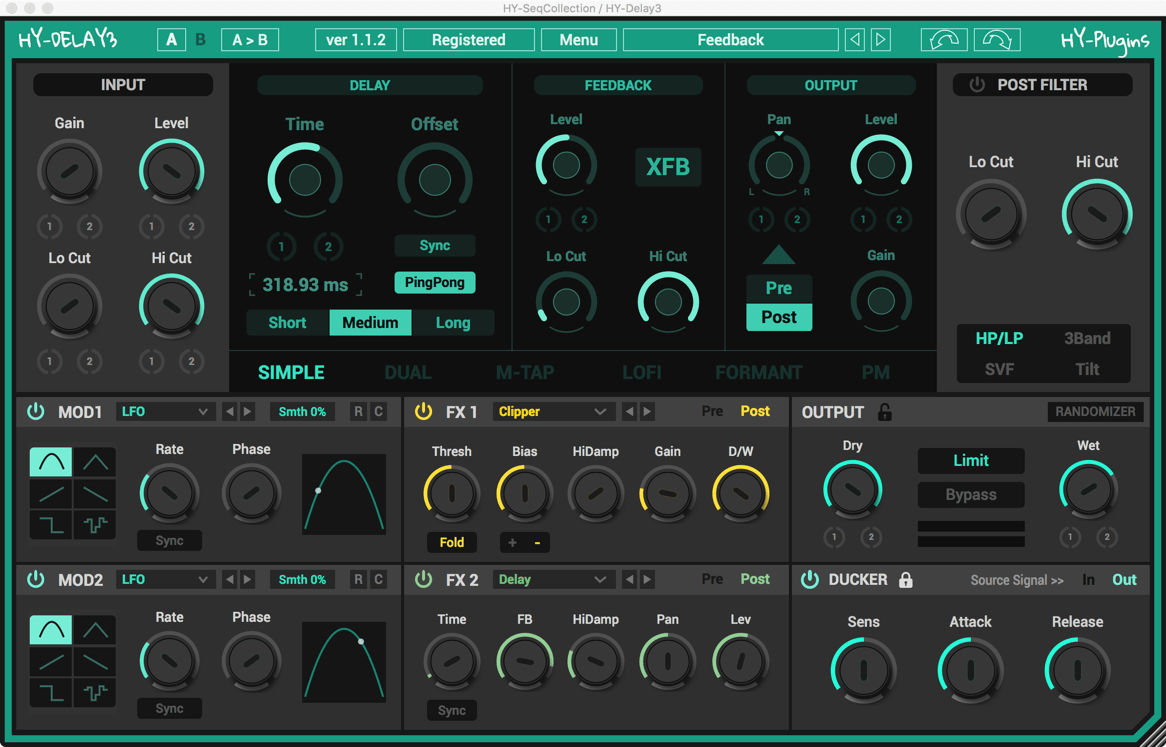This screenshot has height=747, width=1166.
Task: Click the Delay Time knob
Action: (305, 180)
